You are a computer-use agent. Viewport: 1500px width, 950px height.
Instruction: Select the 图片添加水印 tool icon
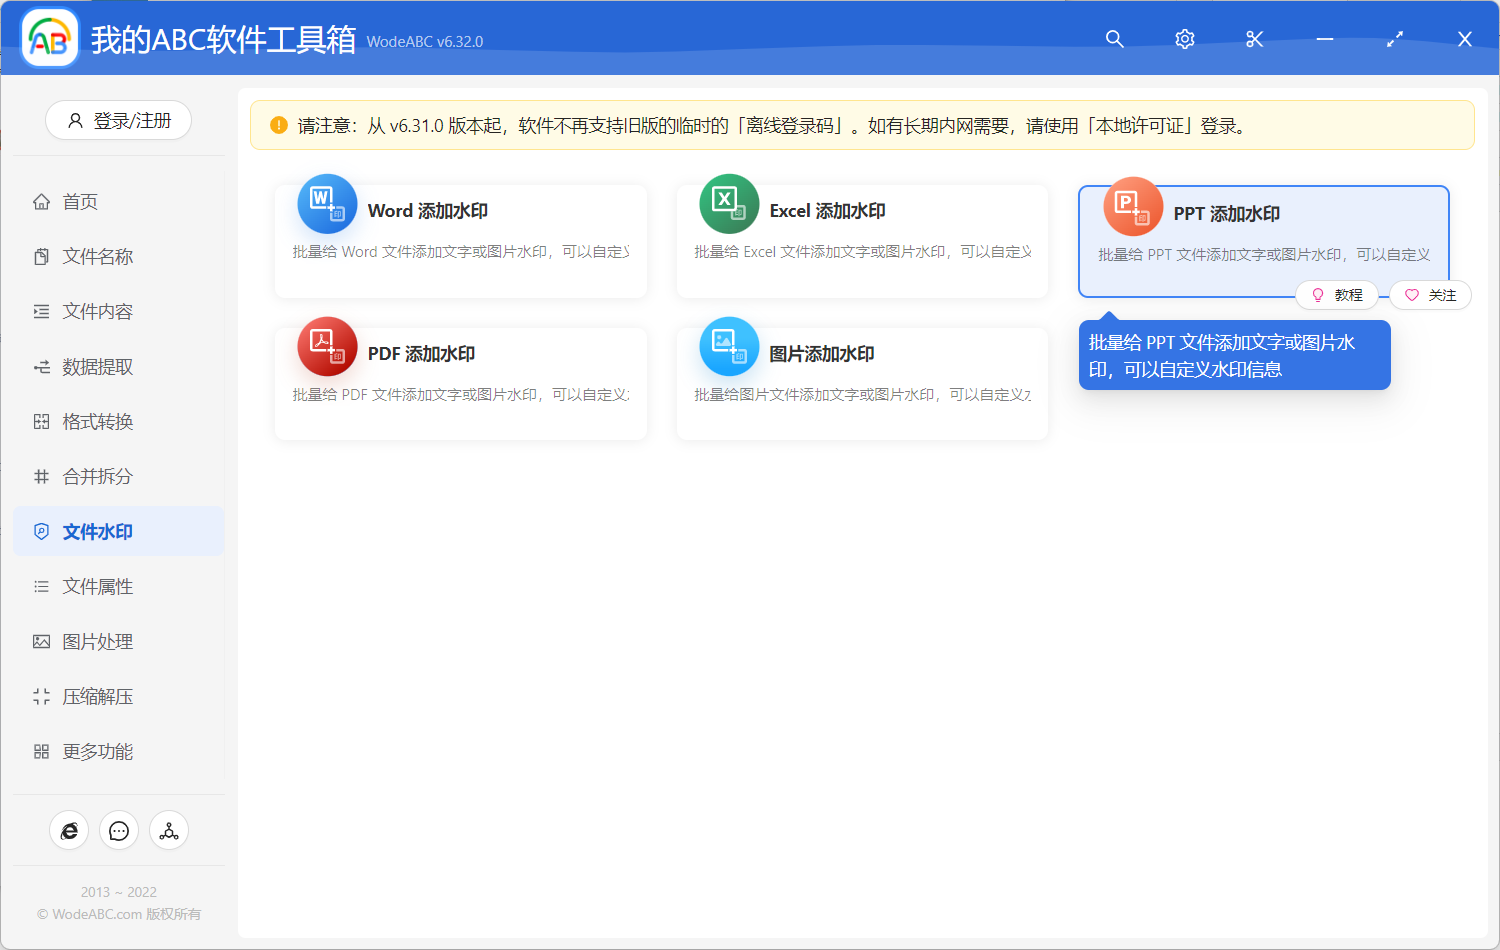[x=728, y=346]
